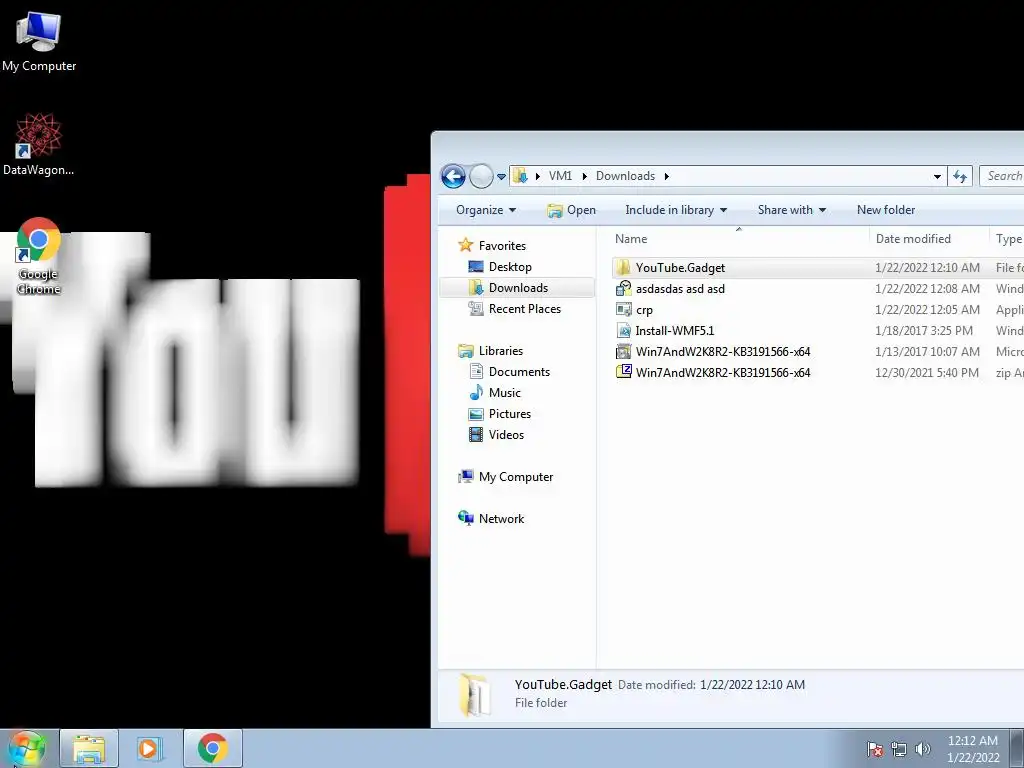Select Libraries in navigation pane
Screen dimensions: 1024x768
pos(500,351)
